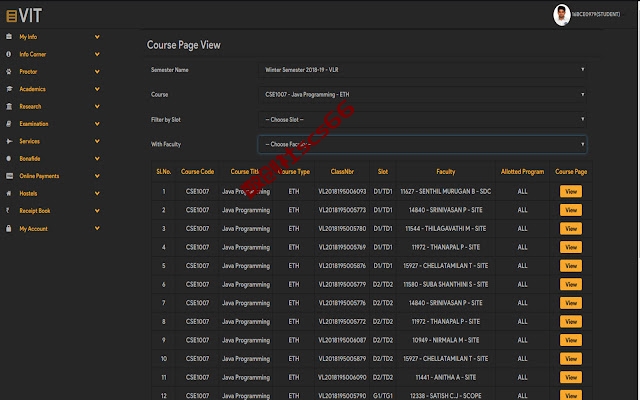Viewport: 640px width, 400px height.
Task: Click class number VL2018195006093
Action: pyautogui.click(x=342, y=191)
